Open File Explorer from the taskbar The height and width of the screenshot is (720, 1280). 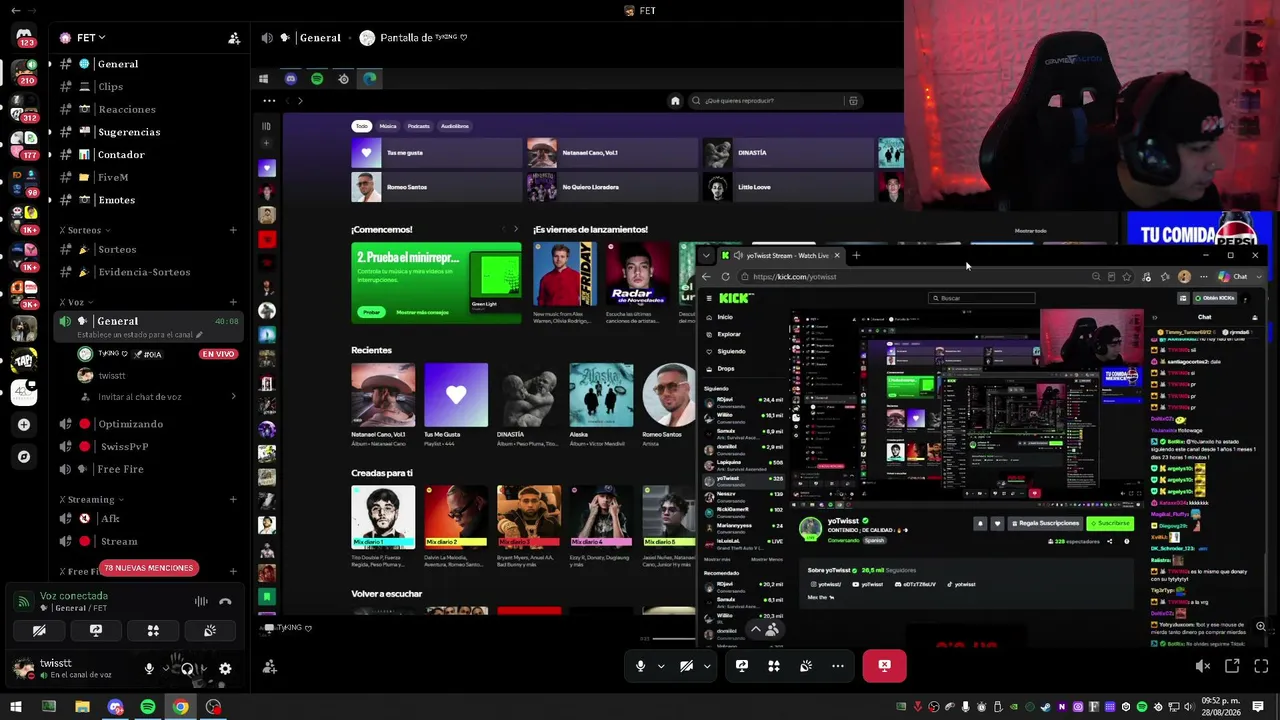coord(82,707)
